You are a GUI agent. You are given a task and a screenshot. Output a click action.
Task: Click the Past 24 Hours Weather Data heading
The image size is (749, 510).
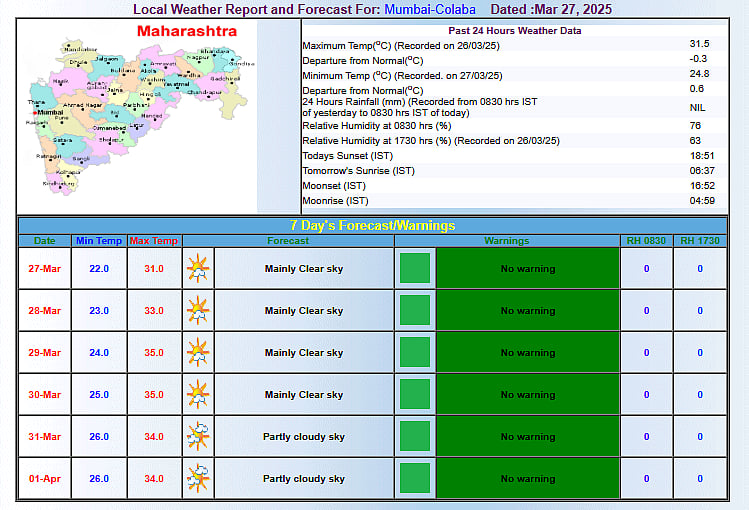point(514,31)
